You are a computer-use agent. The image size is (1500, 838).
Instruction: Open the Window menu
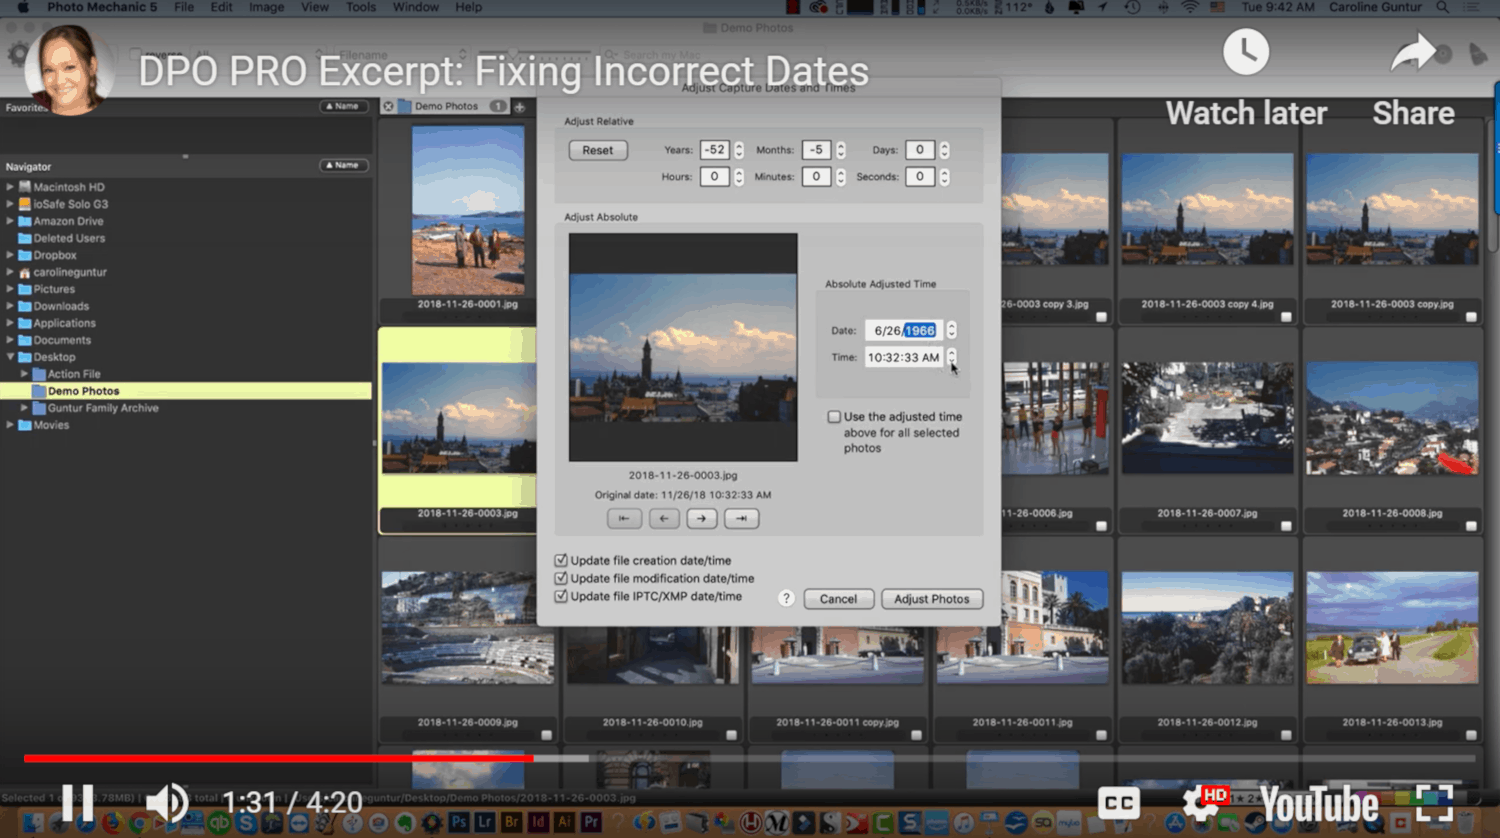(416, 7)
